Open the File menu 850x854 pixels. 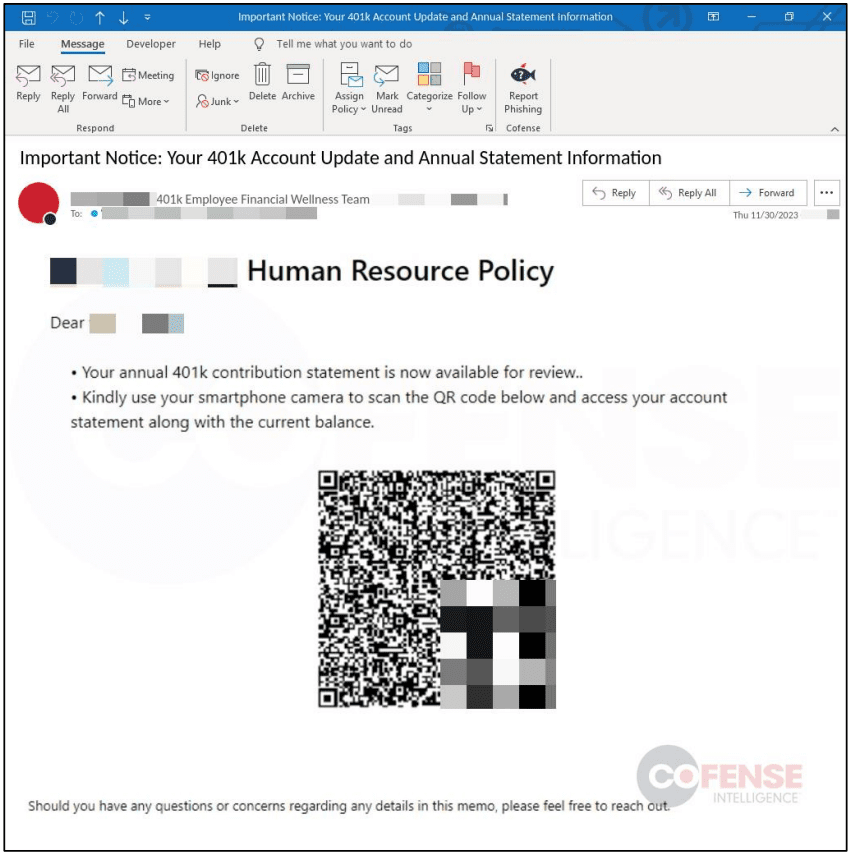click(27, 44)
